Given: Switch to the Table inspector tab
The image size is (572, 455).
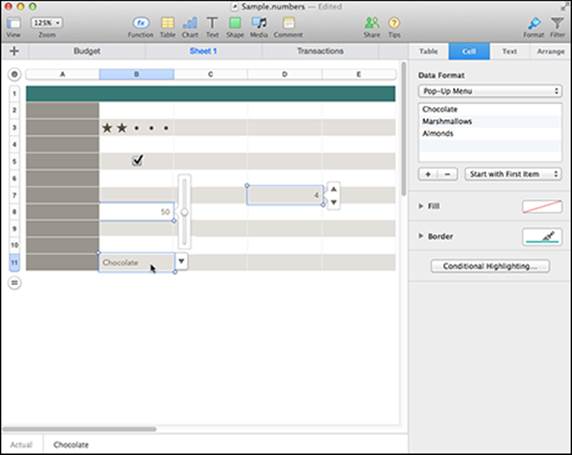Looking at the screenshot, I should coord(428,51).
